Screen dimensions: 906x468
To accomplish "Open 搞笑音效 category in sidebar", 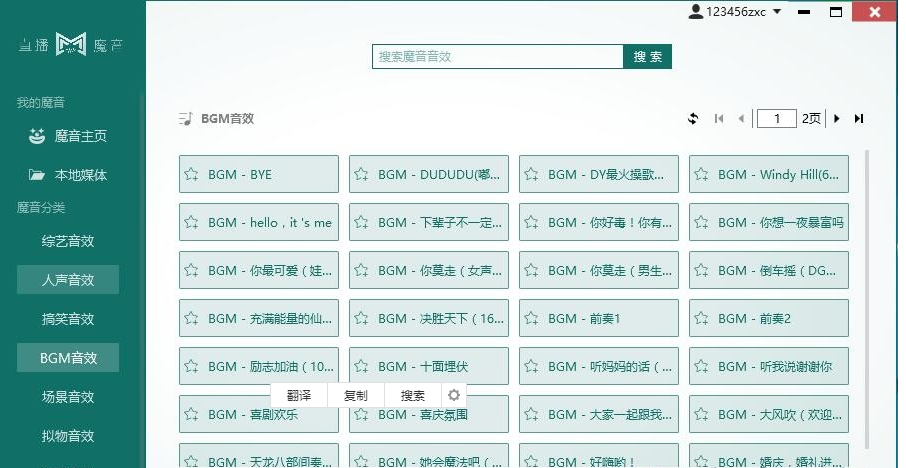I will coord(68,319).
